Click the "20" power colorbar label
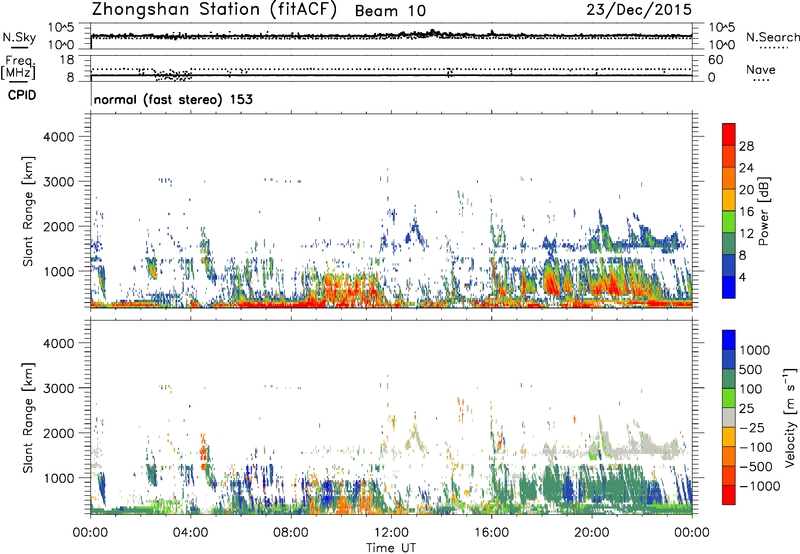Viewport: 800px width, 554px height. click(746, 190)
